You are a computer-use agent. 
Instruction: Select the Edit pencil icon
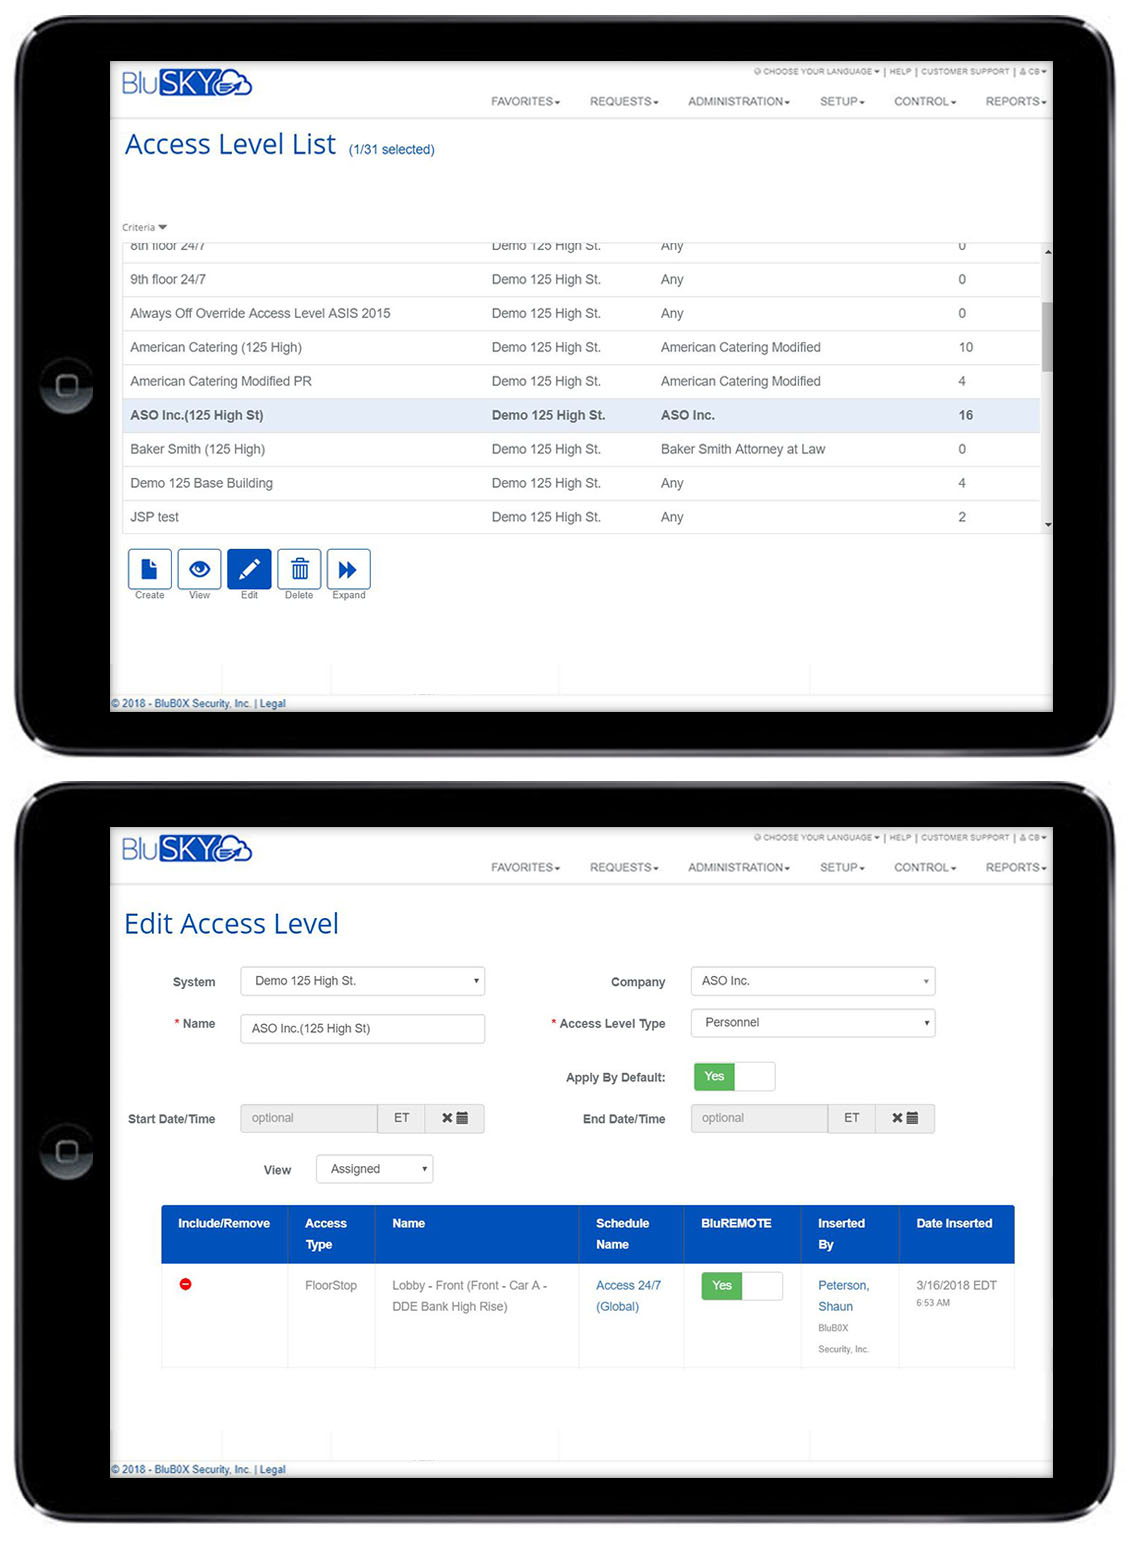248,570
